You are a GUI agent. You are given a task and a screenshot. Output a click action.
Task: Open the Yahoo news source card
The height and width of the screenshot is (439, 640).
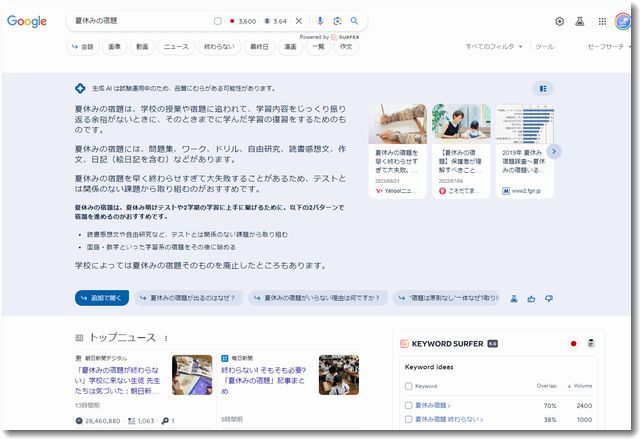(398, 151)
